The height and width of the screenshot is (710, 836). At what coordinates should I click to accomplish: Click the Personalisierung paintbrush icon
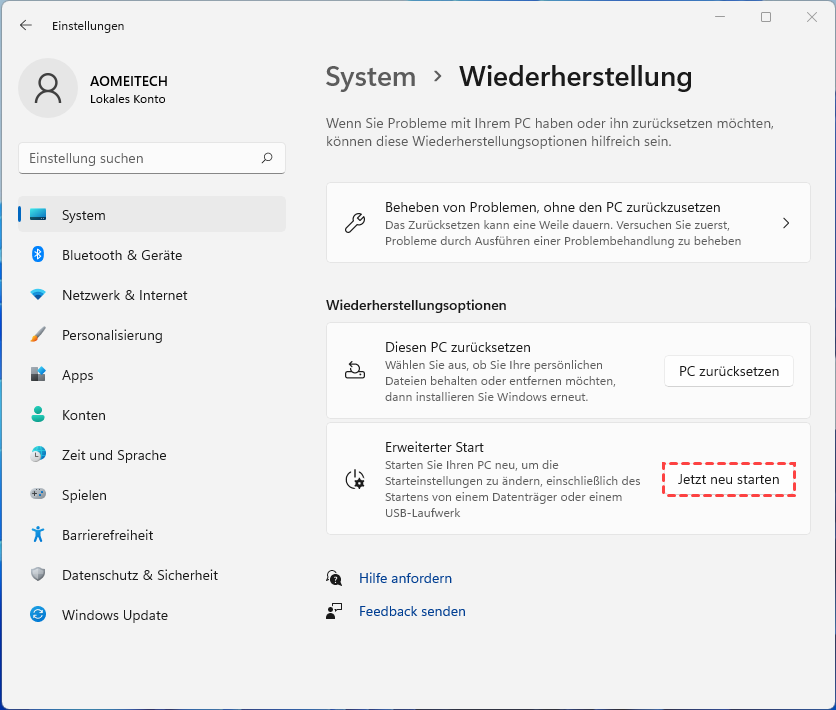[38, 335]
